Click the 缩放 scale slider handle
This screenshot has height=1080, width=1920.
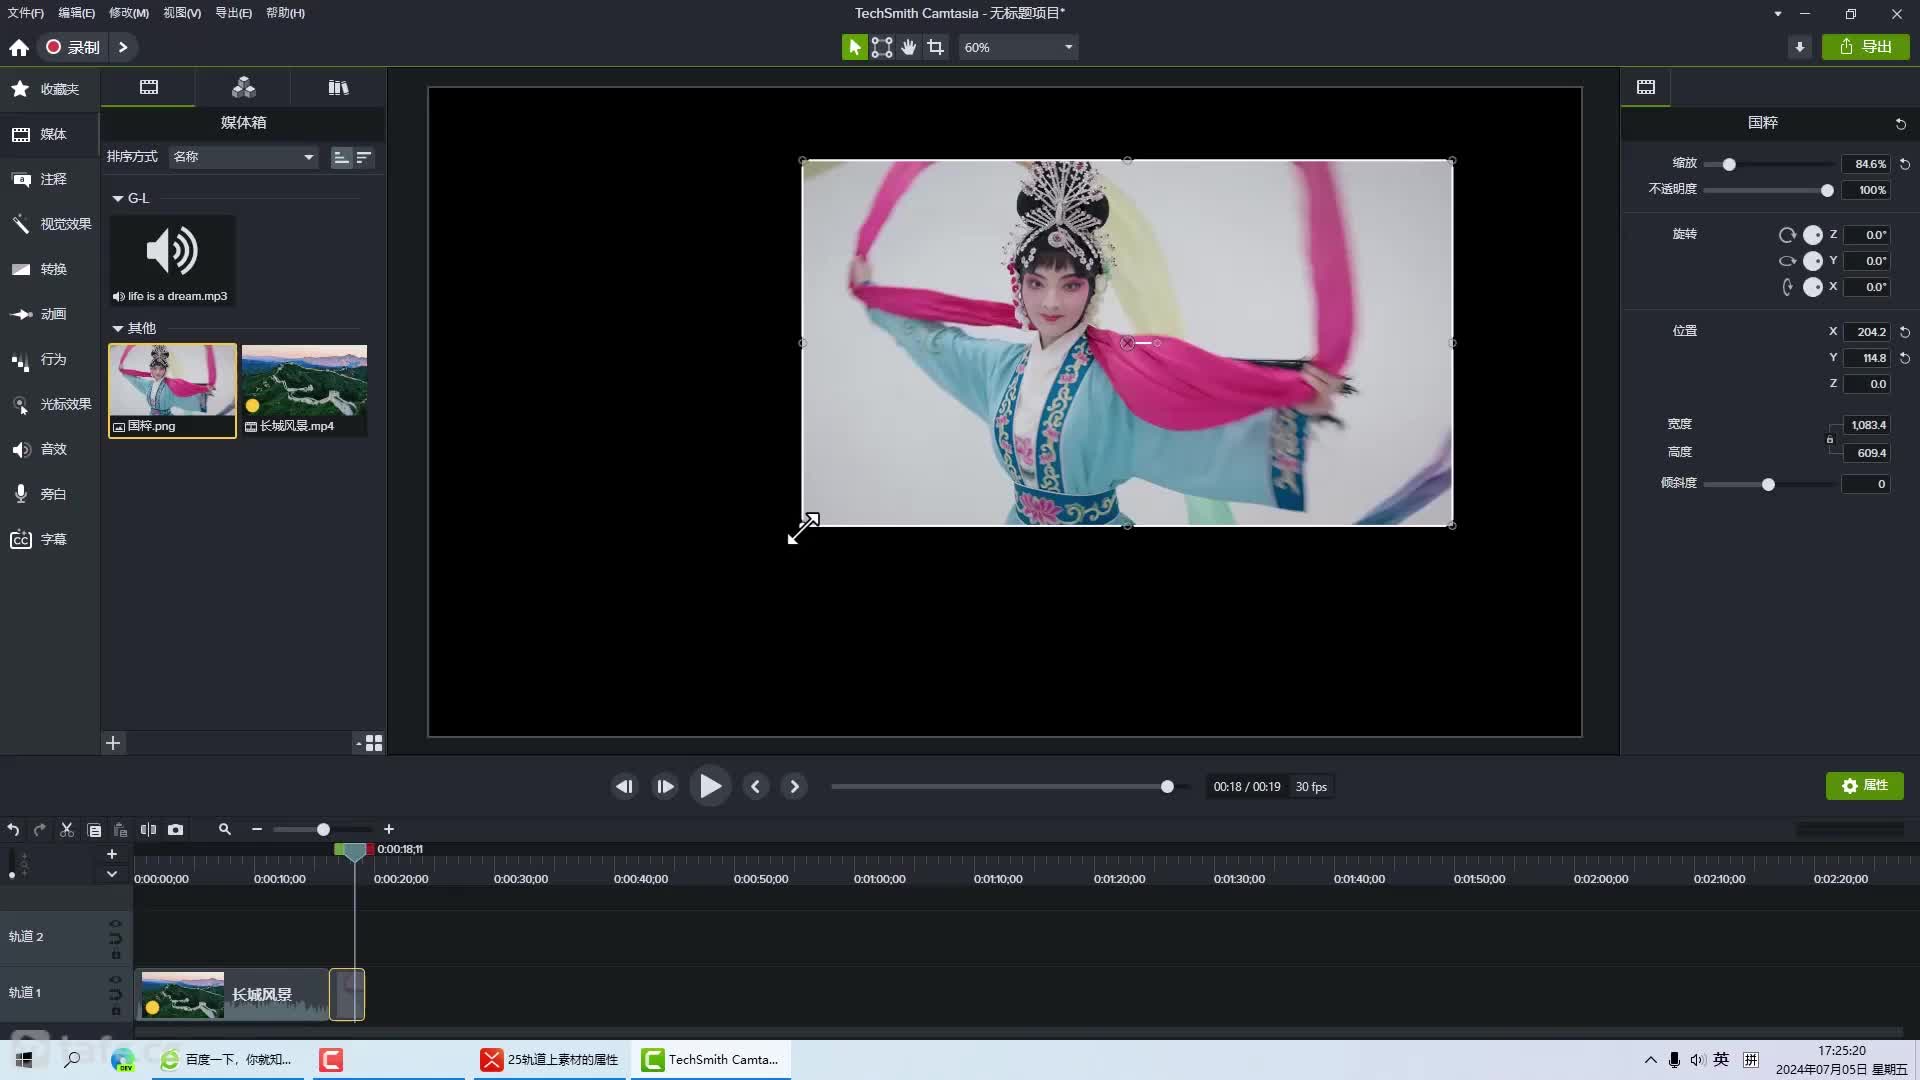tap(1729, 164)
